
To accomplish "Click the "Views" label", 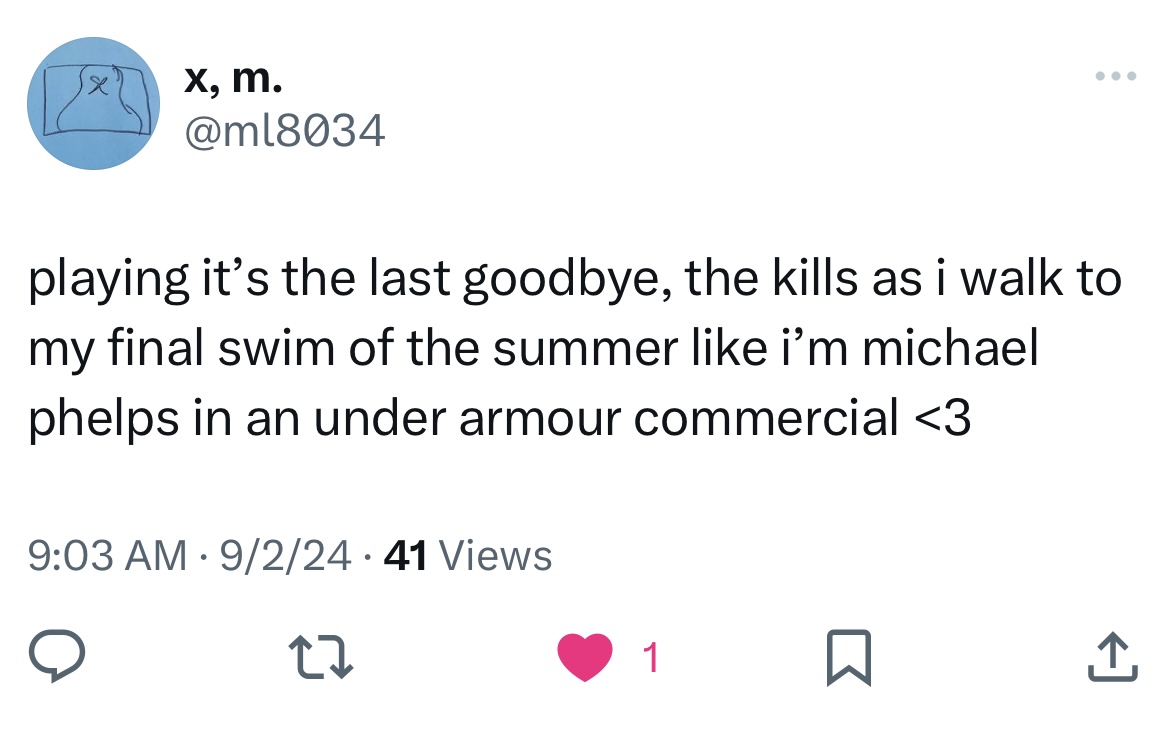I will tap(495, 555).
